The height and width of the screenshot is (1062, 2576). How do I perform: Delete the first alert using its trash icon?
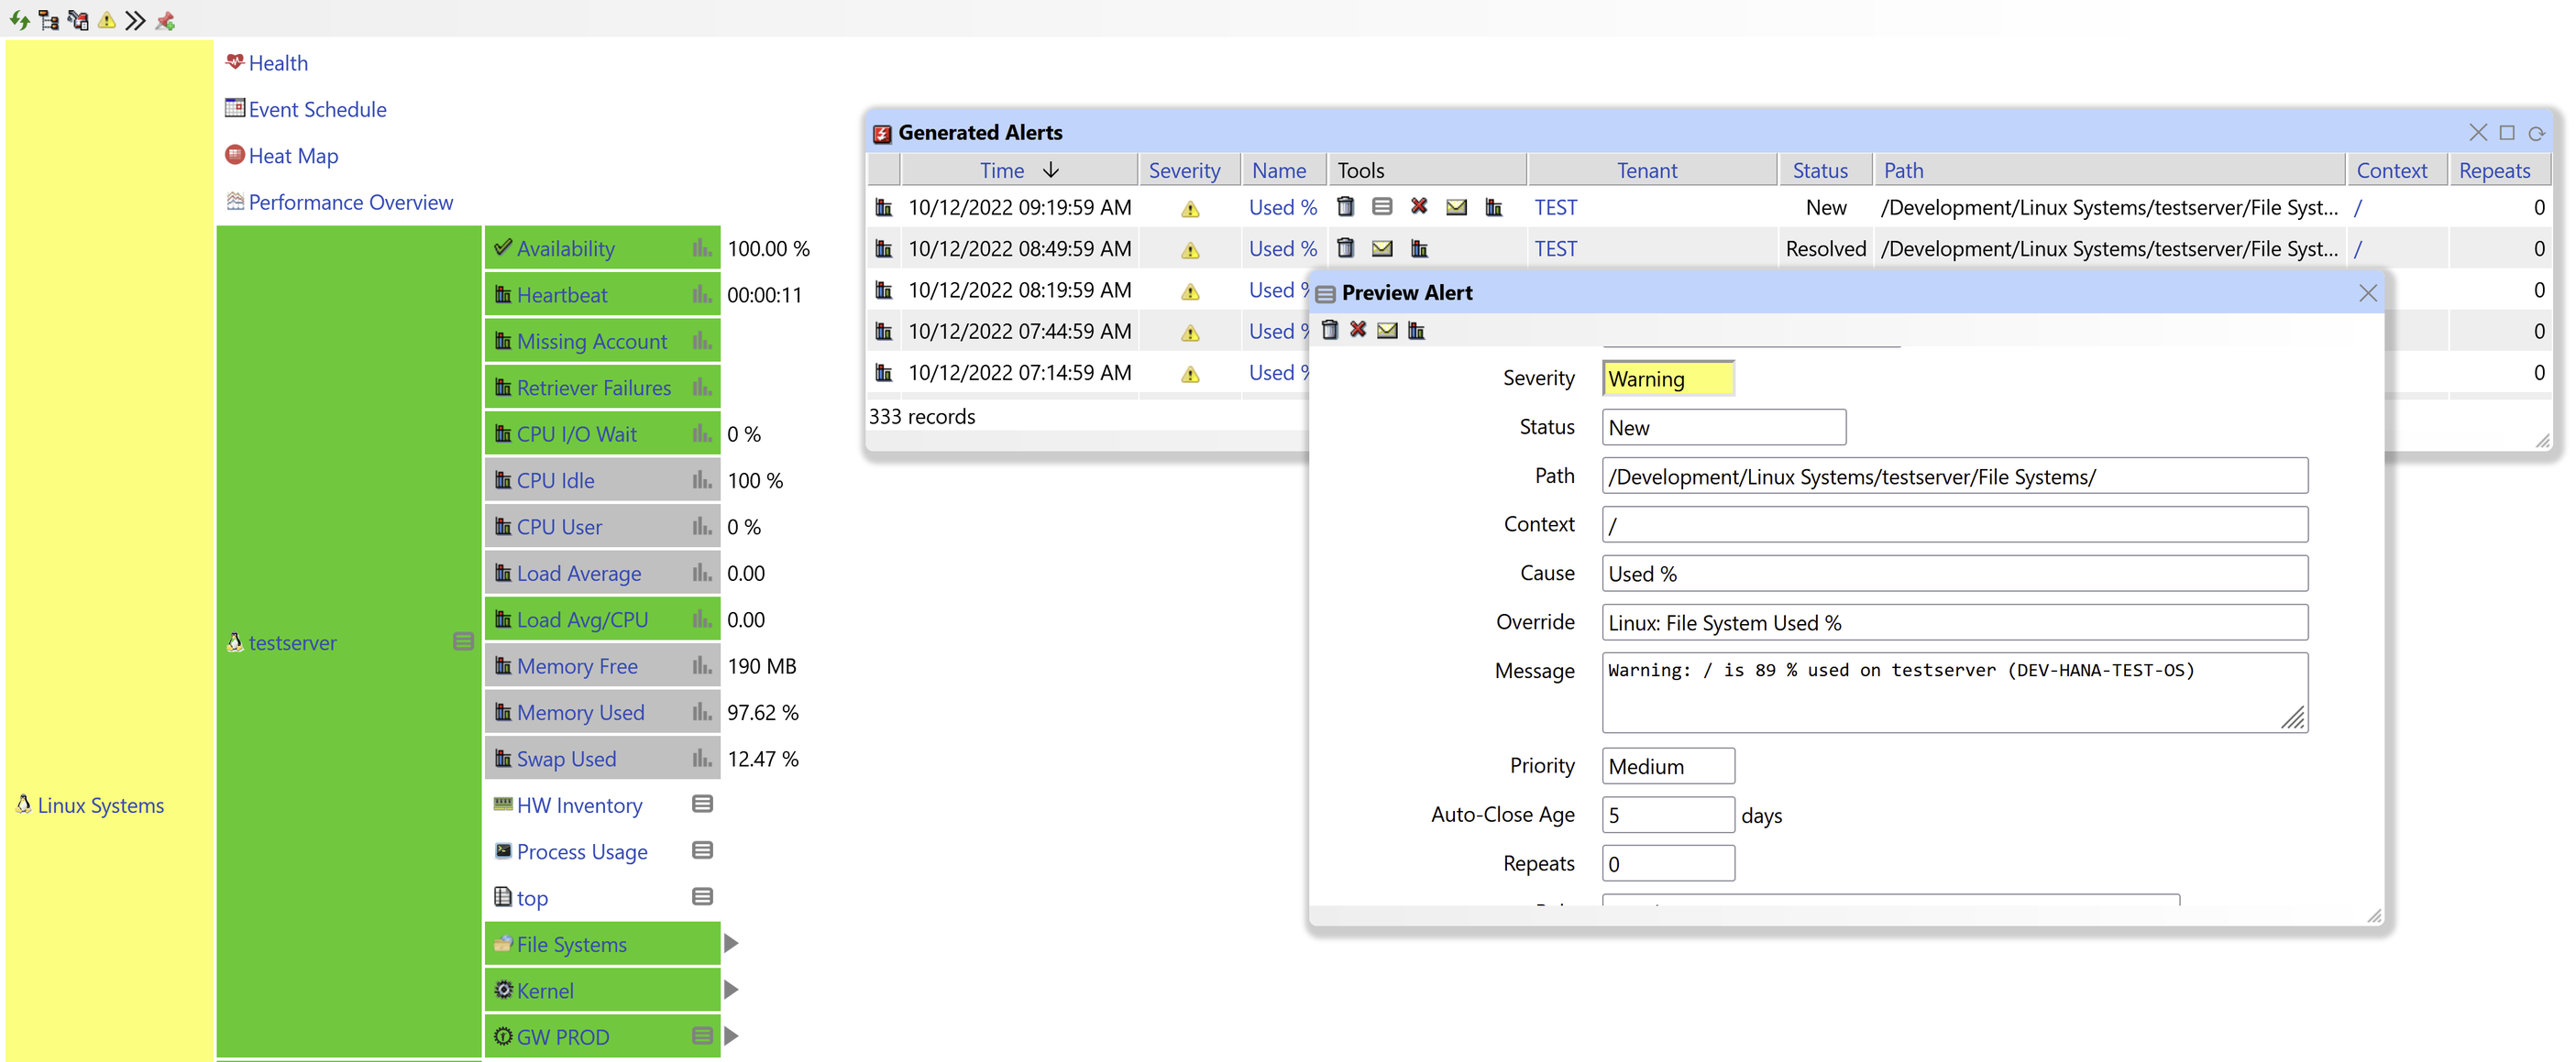1345,207
